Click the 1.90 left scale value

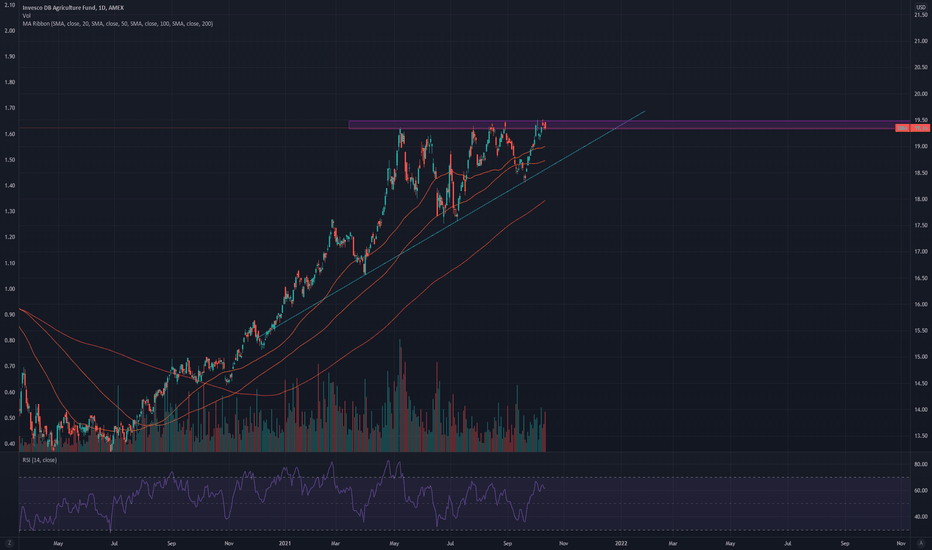10,56
